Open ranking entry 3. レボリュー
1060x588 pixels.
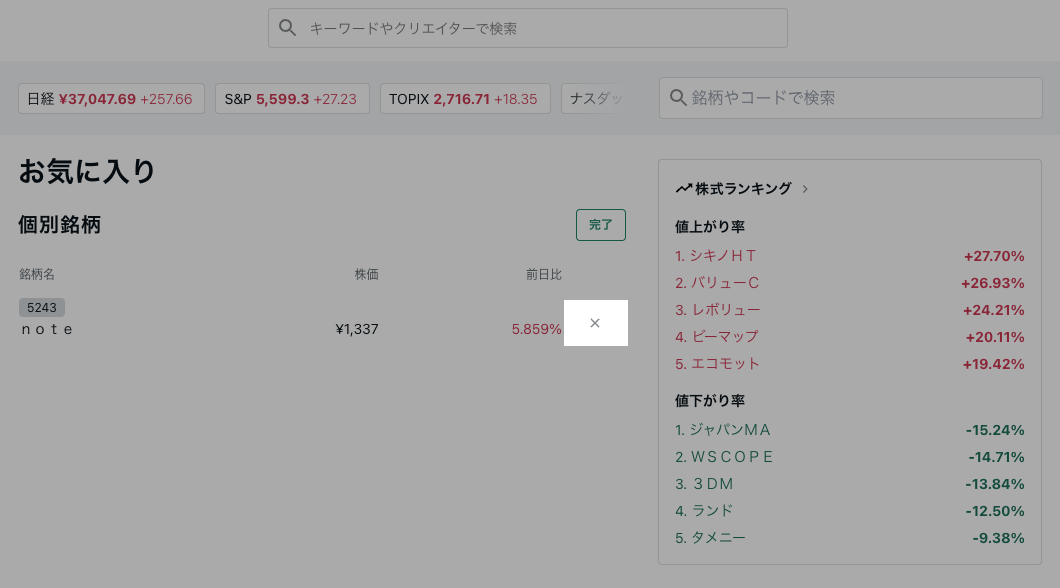(718, 310)
